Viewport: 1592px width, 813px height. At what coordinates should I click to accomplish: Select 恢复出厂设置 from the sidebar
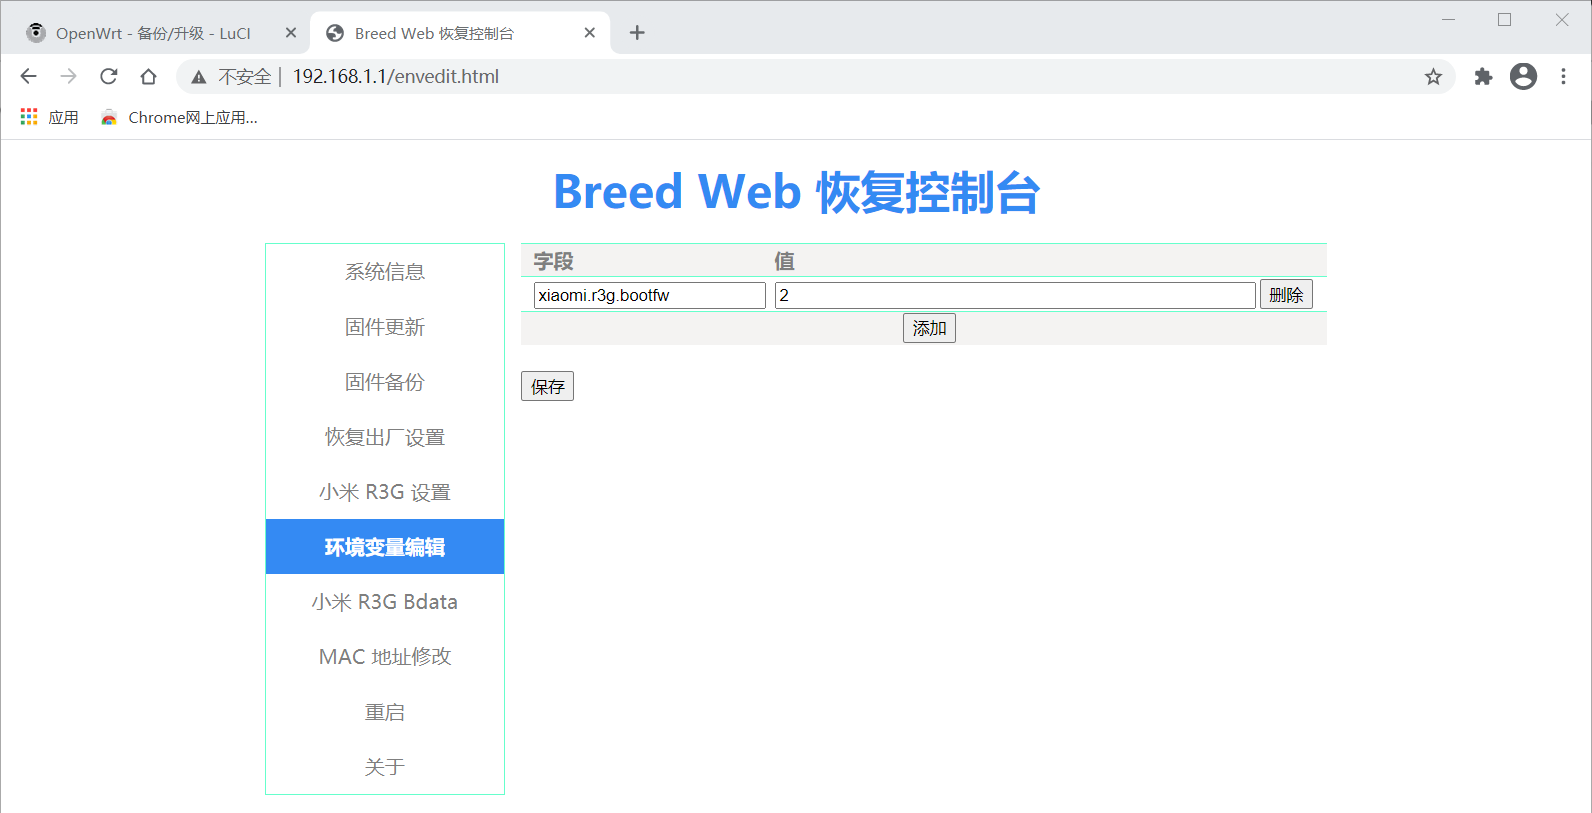385,437
